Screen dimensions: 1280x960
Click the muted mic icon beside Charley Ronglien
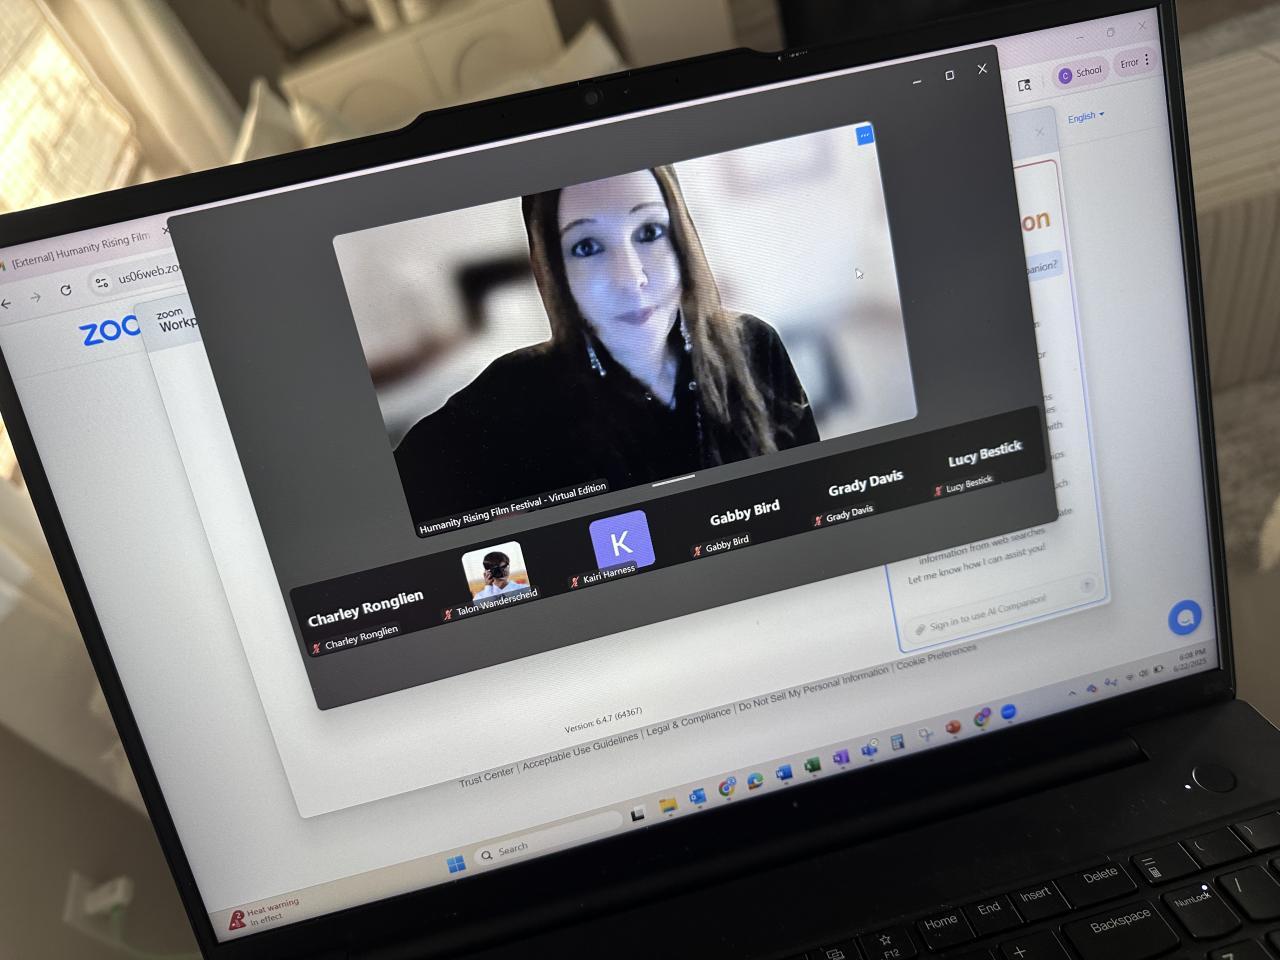[x=317, y=647]
